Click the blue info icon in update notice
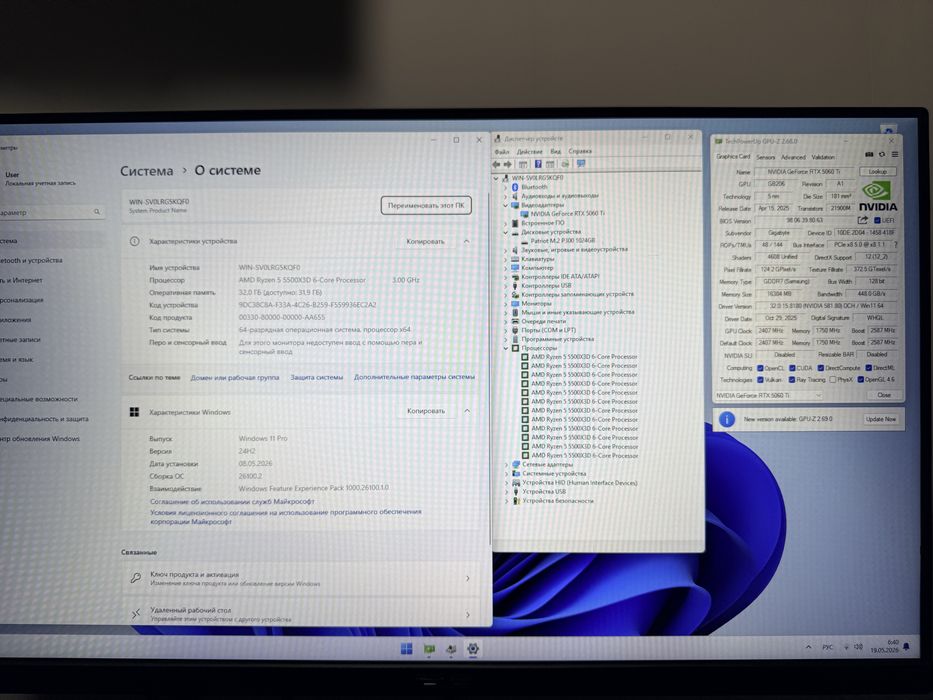The image size is (933, 700). [x=727, y=419]
